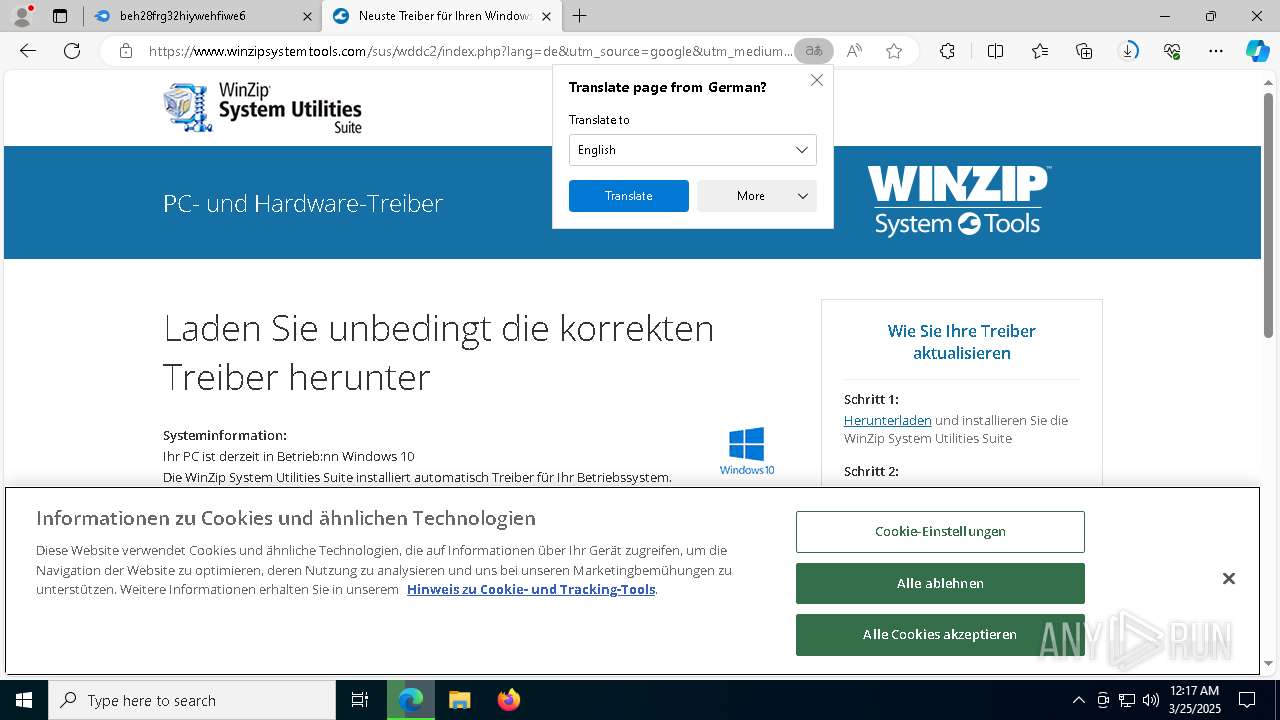The width and height of the screenshot is (1280, 720).
Task: Close the beh28frg32hiywehfiwe6 tab
Action: pyautogui.click(x=307, y=16)
